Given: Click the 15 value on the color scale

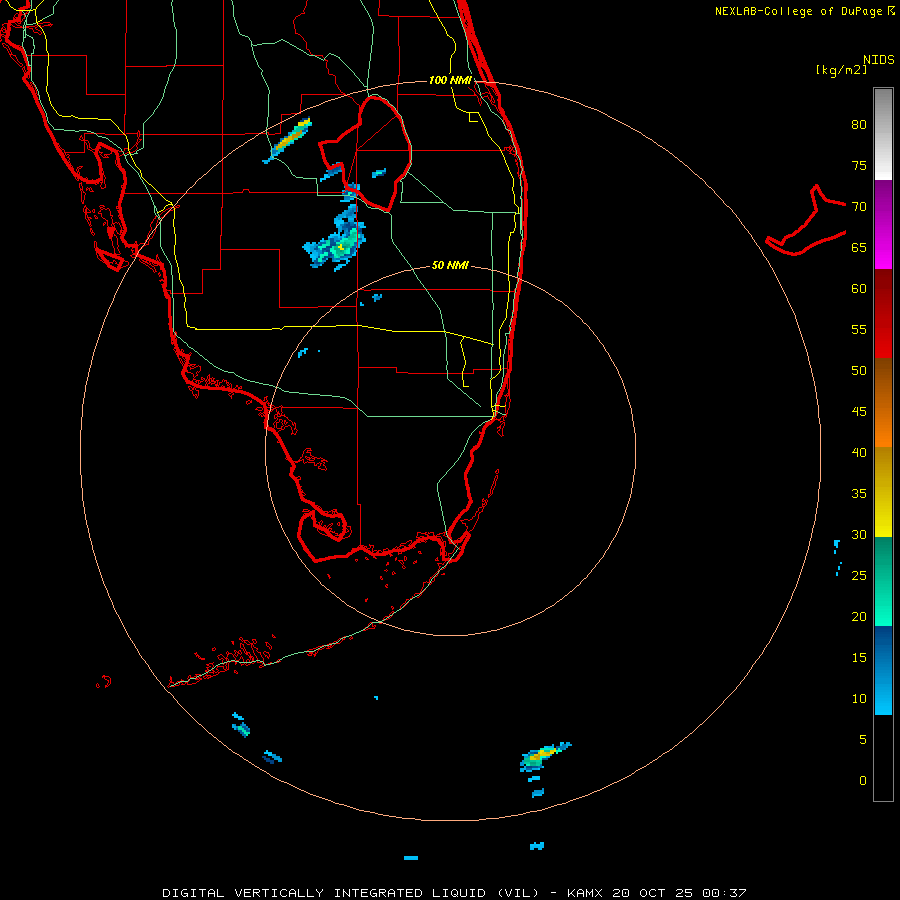Looking at the screenshot, I should coord(859,658).
